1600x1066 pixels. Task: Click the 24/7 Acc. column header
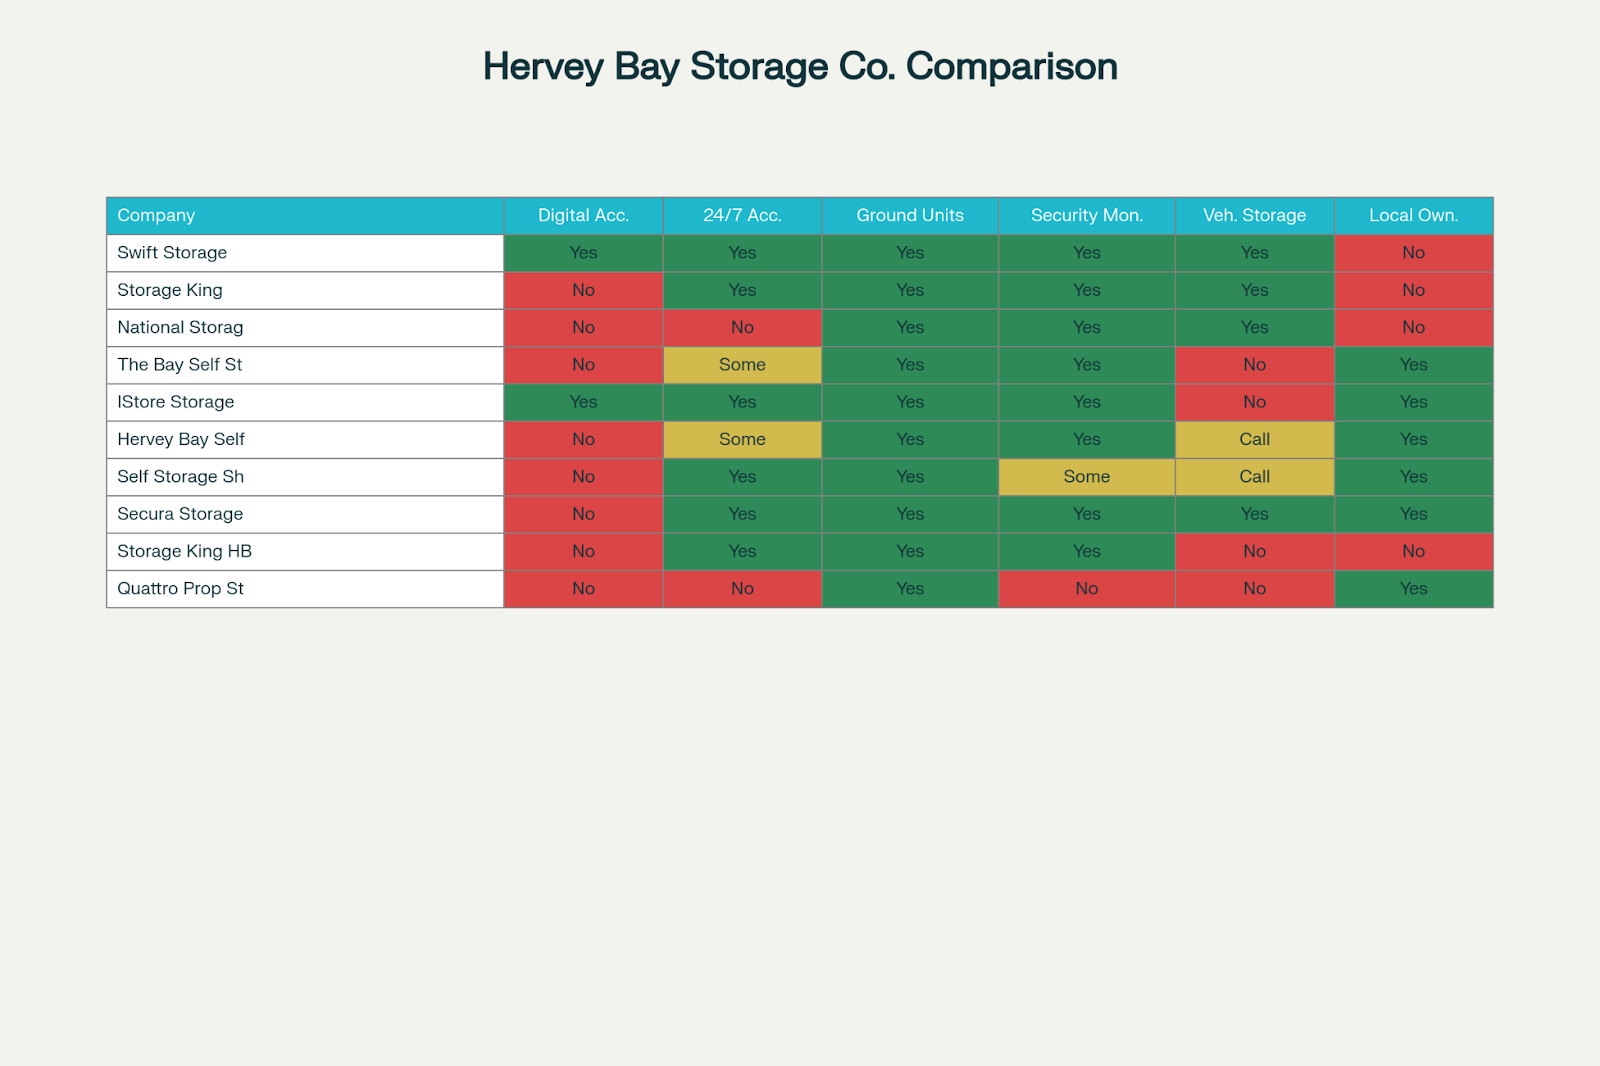pyautogui.click(x=742, y=215)
